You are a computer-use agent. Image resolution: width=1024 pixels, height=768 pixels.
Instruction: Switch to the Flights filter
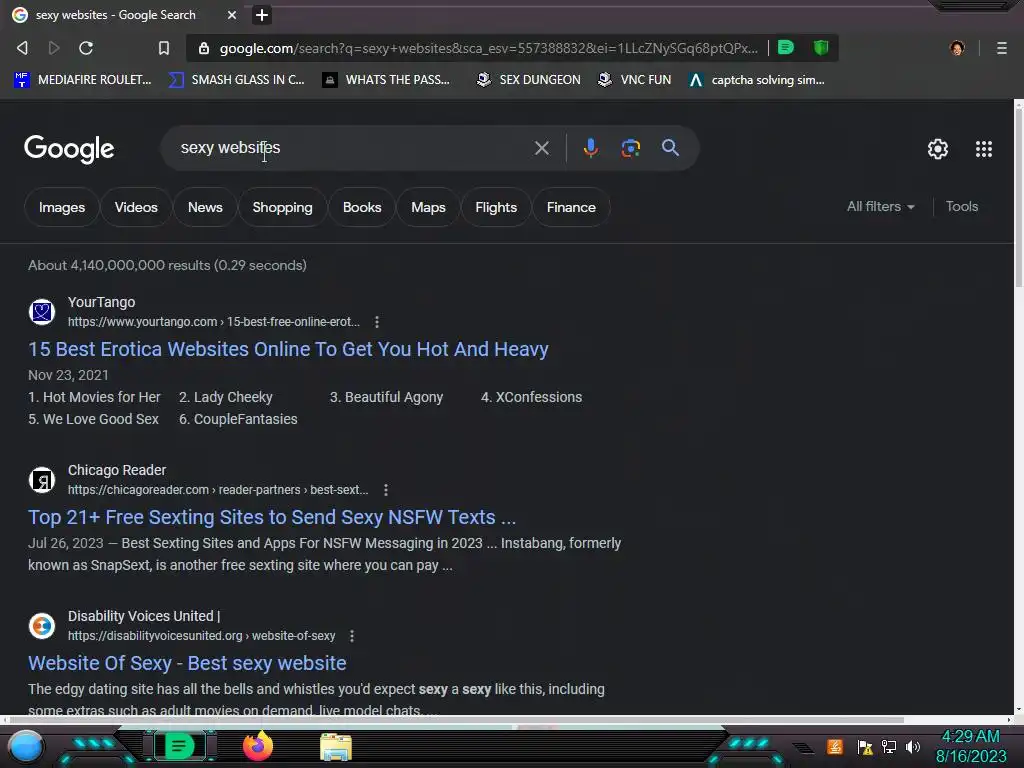click(x=496, y=207)
